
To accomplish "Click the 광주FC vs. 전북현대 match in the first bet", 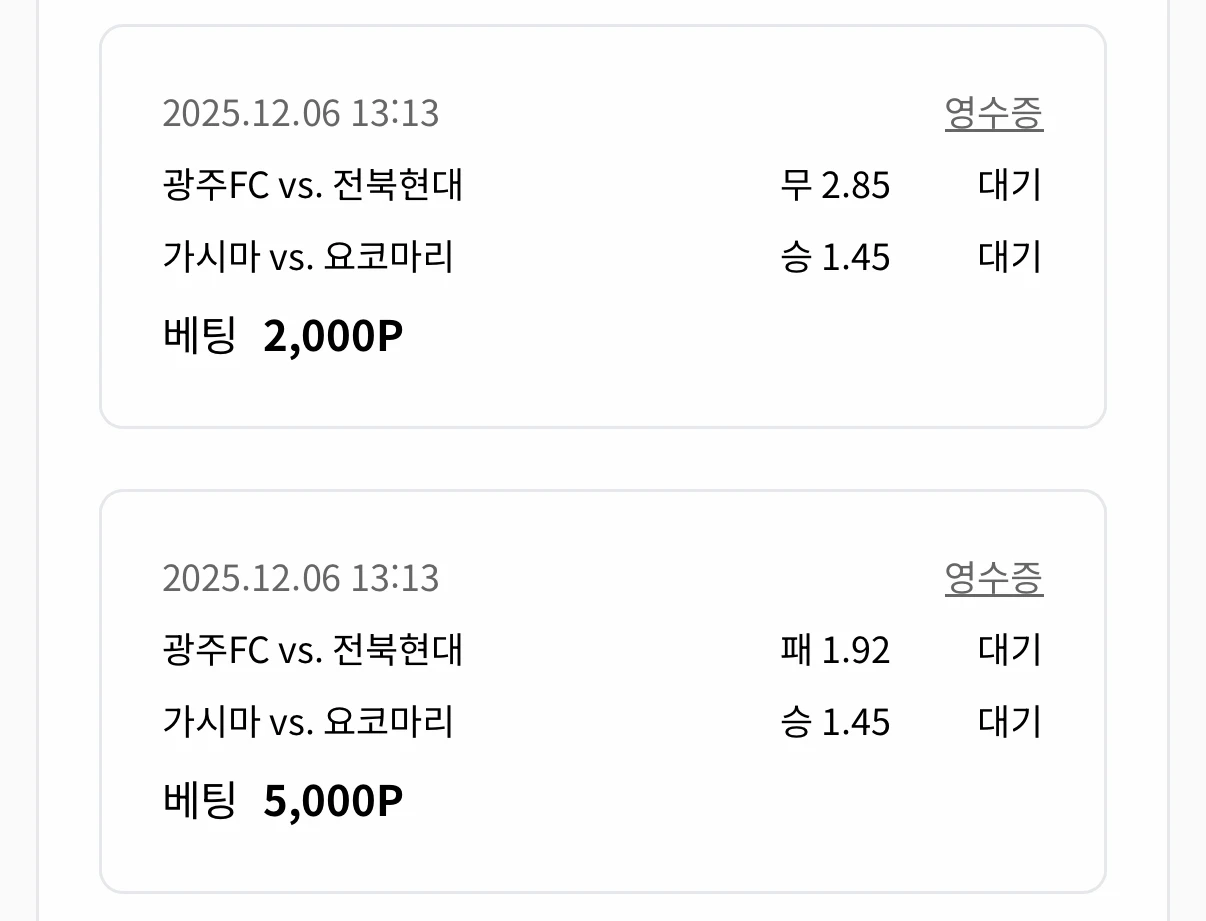I will pyautogui.click(x=313, y=186).
